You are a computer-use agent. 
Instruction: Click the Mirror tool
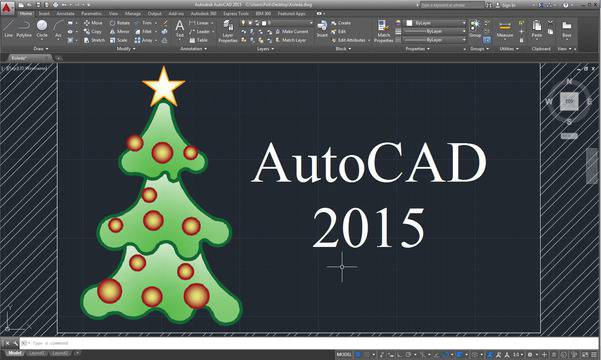120,31
